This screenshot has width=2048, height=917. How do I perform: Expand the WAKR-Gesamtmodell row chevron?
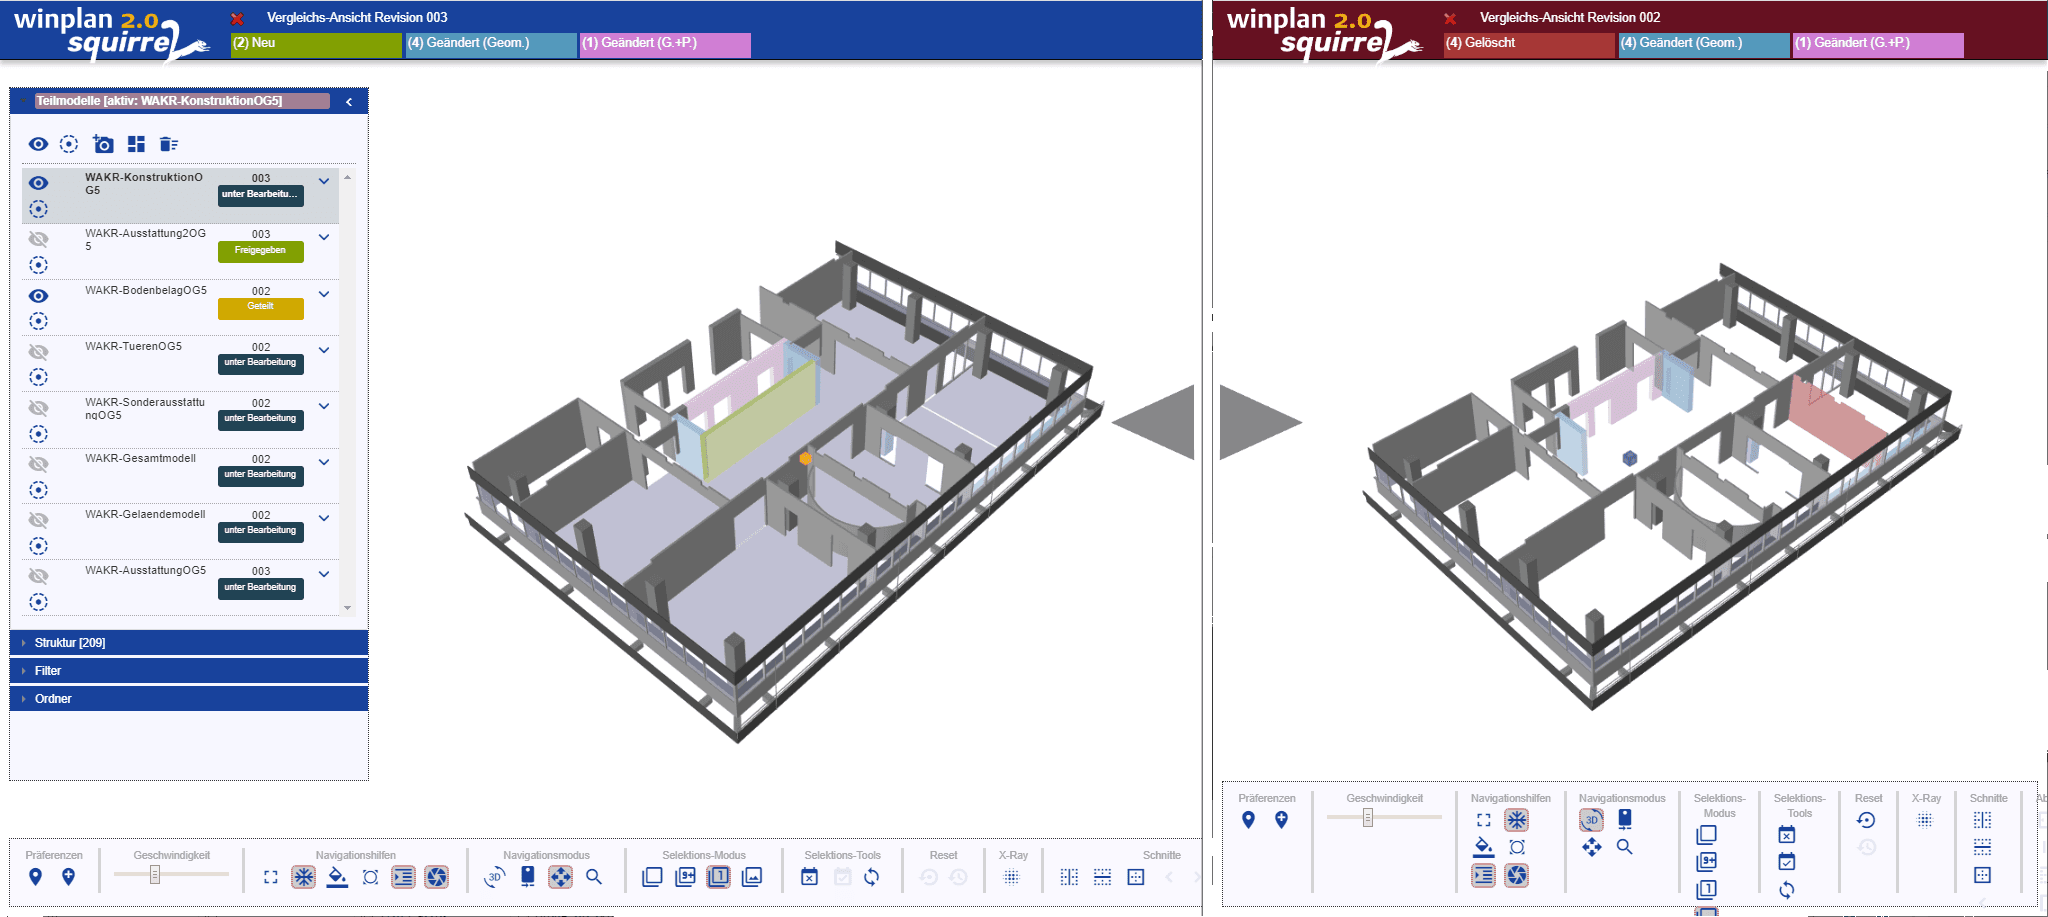[x=324, y=462]
